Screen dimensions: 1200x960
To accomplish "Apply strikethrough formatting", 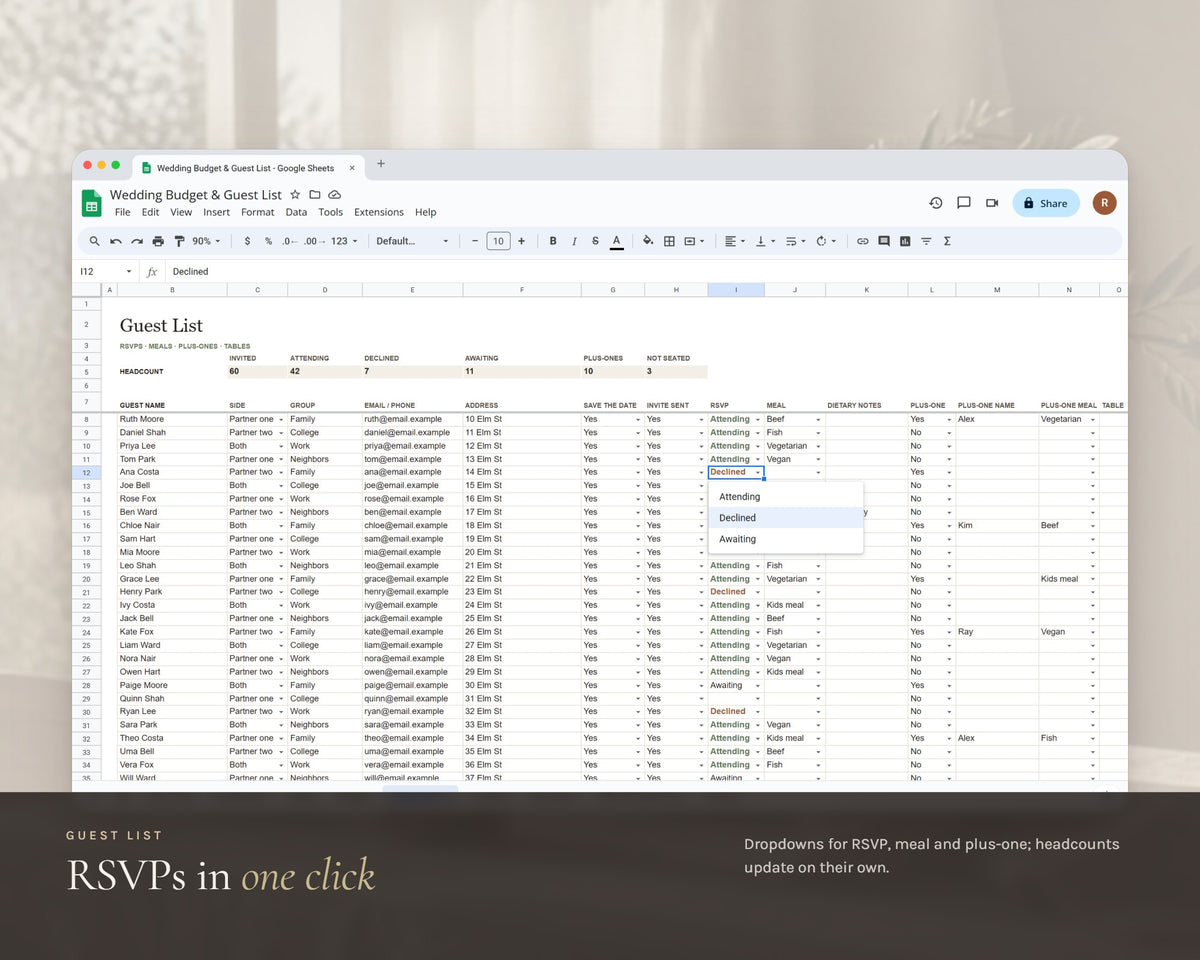I will click(595, 241).
